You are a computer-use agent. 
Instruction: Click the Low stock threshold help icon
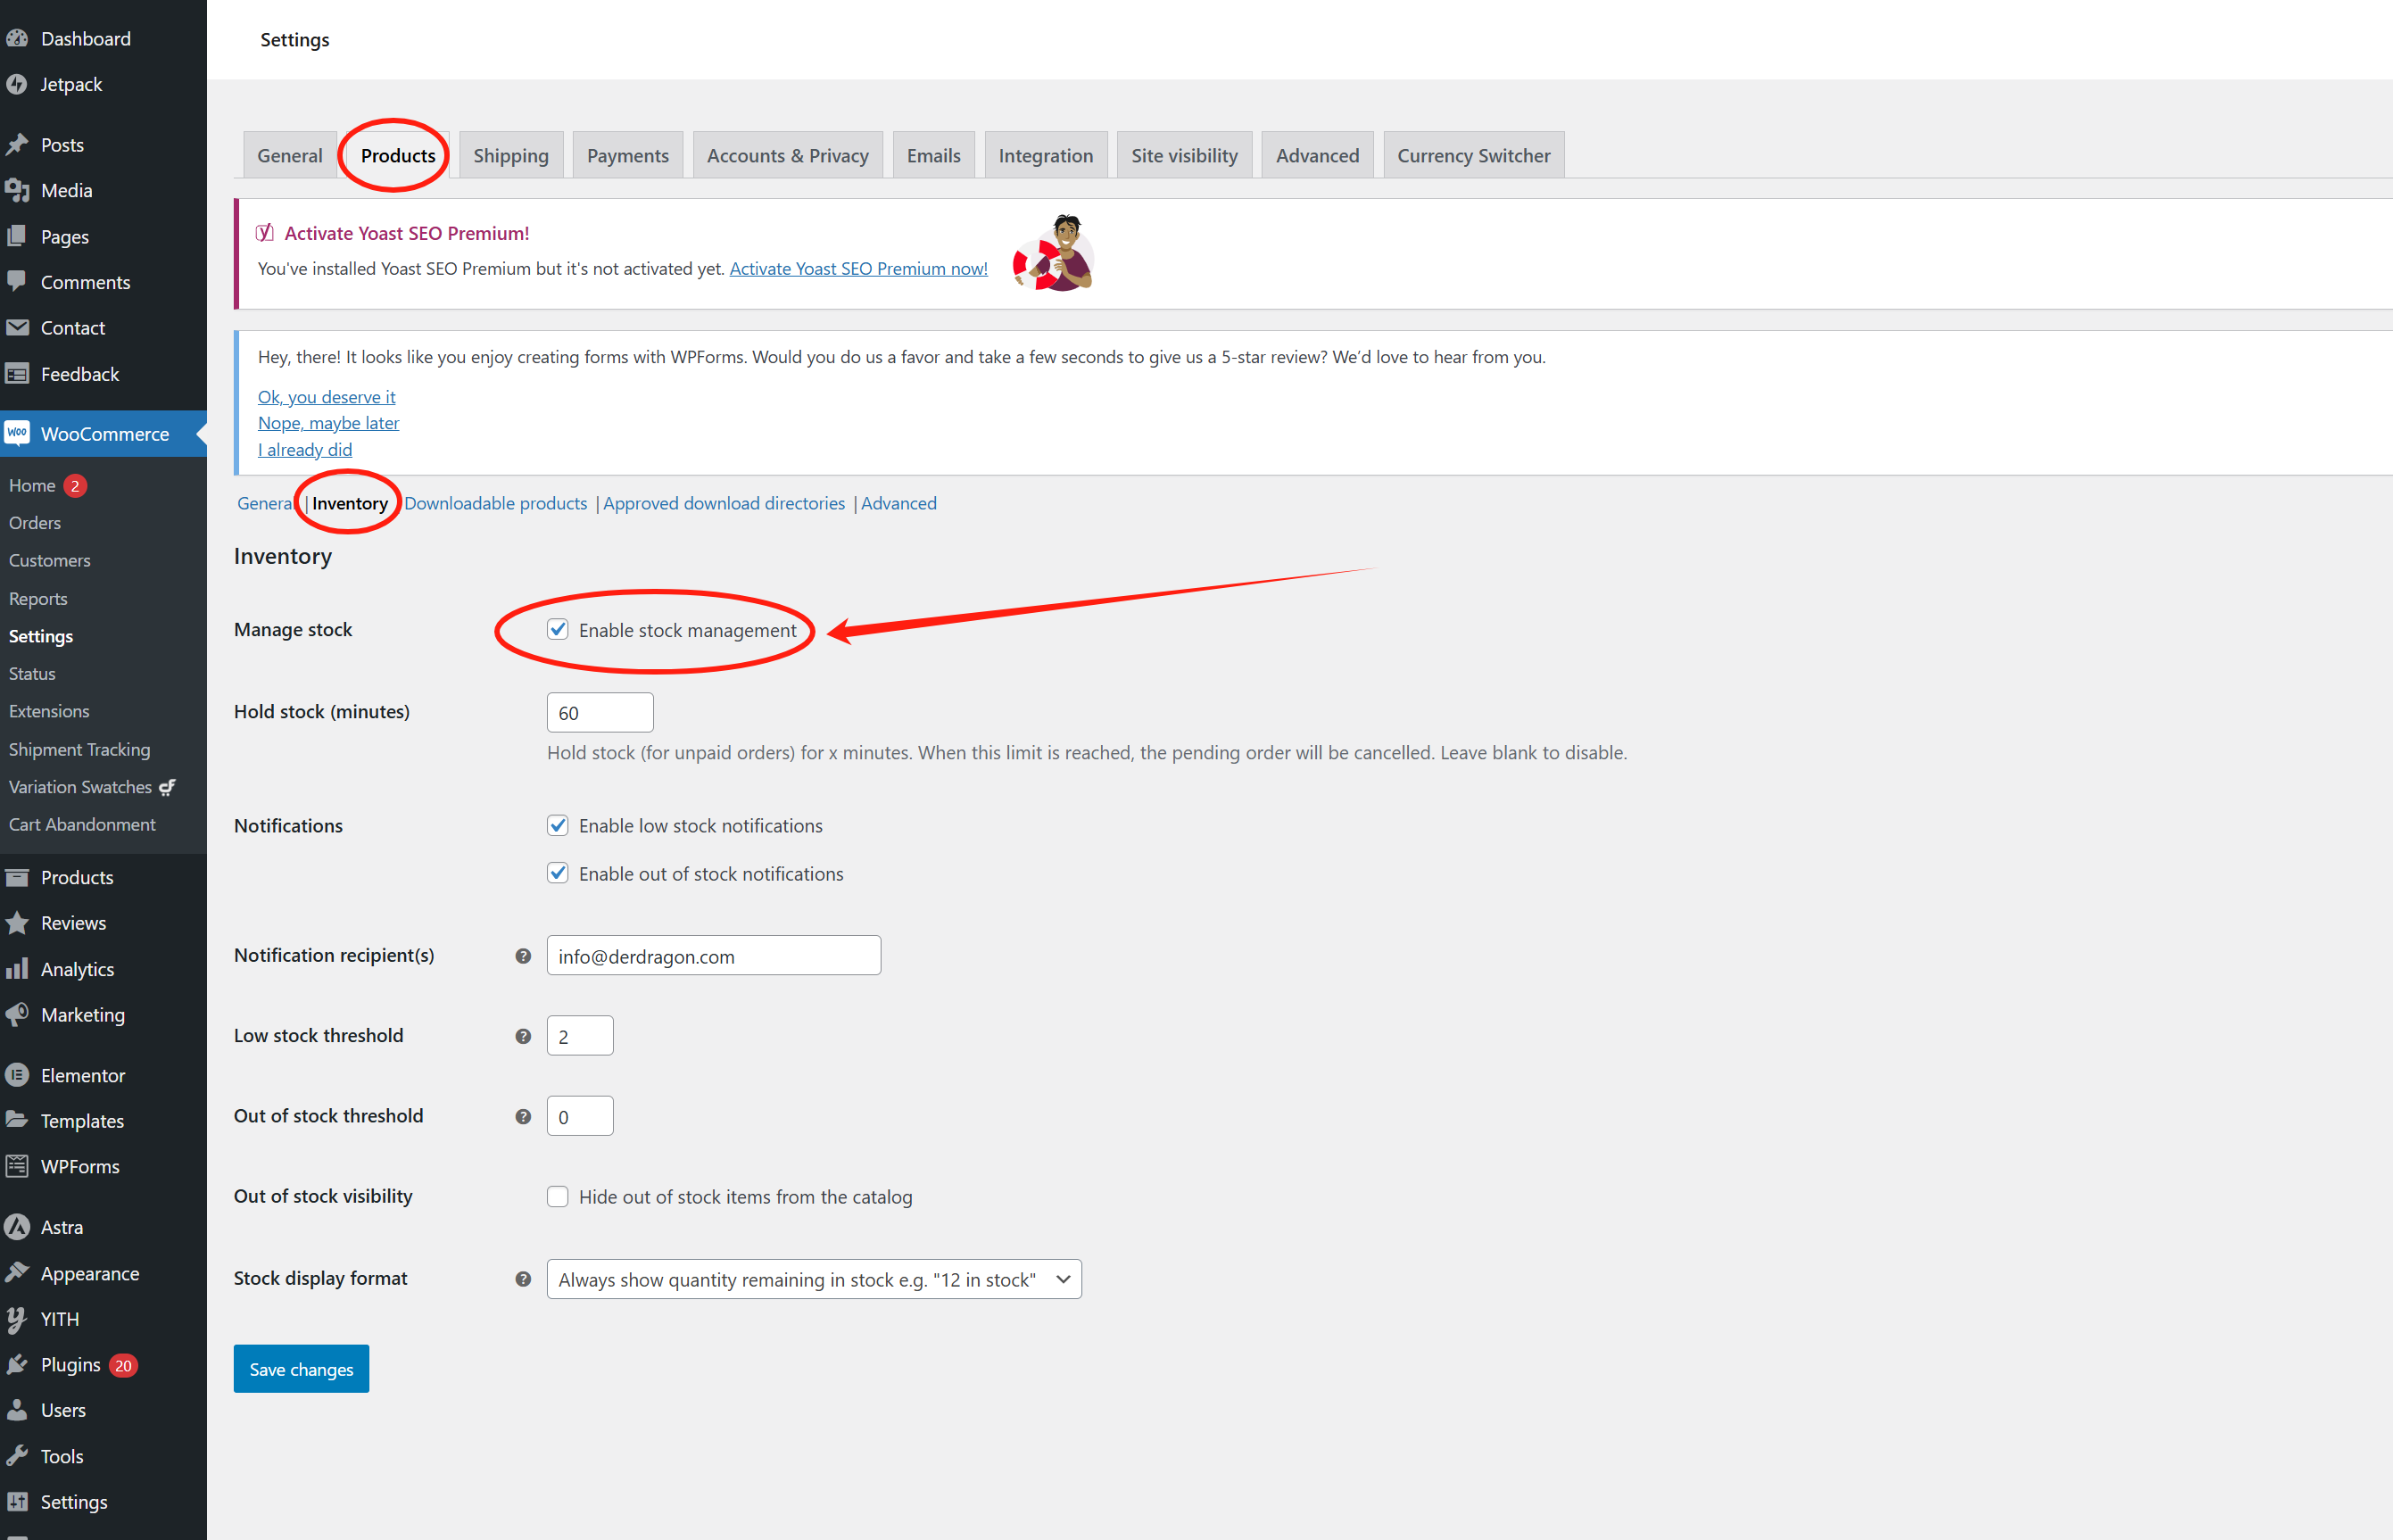coord(523,1036)
